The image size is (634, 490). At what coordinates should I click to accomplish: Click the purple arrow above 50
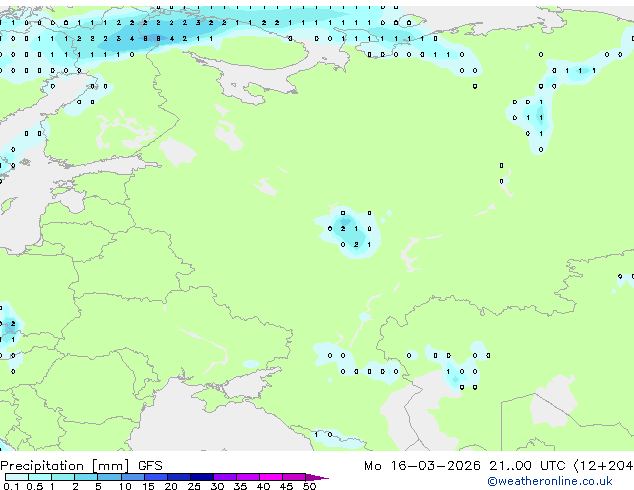[317, 477]
